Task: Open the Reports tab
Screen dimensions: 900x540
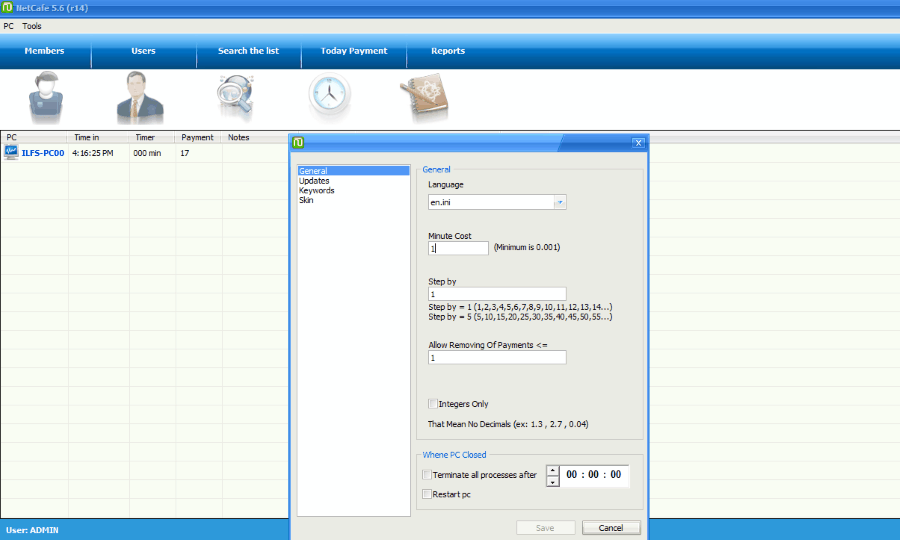Action: (448, 50)
